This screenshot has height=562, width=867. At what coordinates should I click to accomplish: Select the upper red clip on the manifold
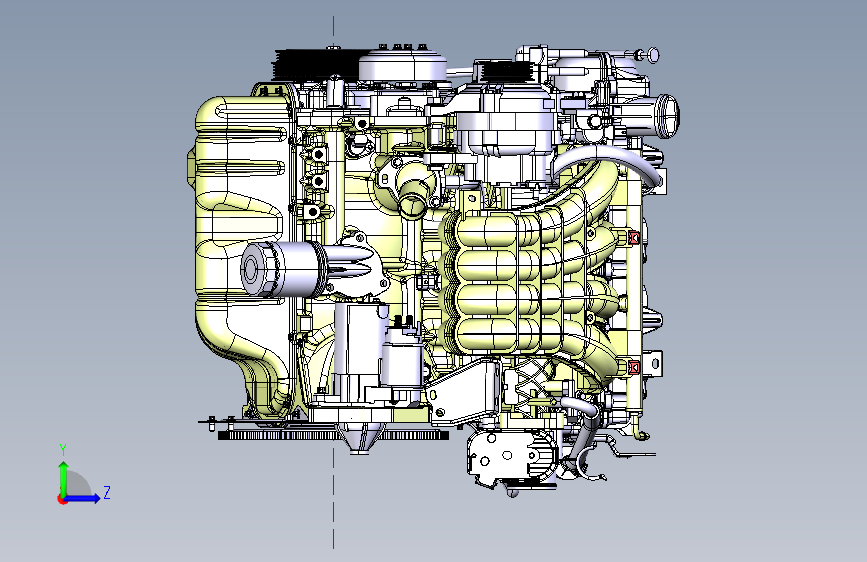pos(634,237)
